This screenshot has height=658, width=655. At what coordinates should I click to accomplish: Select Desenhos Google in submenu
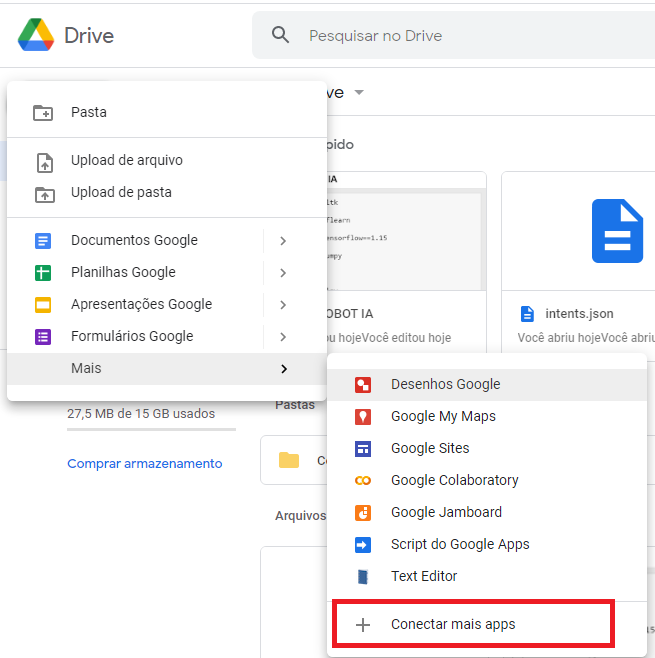pos(487,384)
